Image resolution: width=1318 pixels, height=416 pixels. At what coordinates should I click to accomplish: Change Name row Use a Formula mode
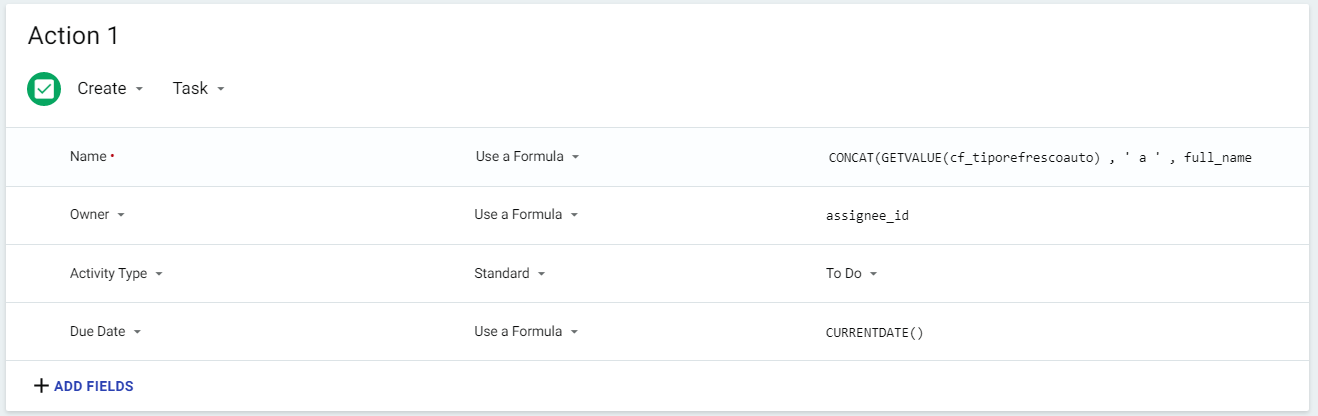[x=528, y=157]
